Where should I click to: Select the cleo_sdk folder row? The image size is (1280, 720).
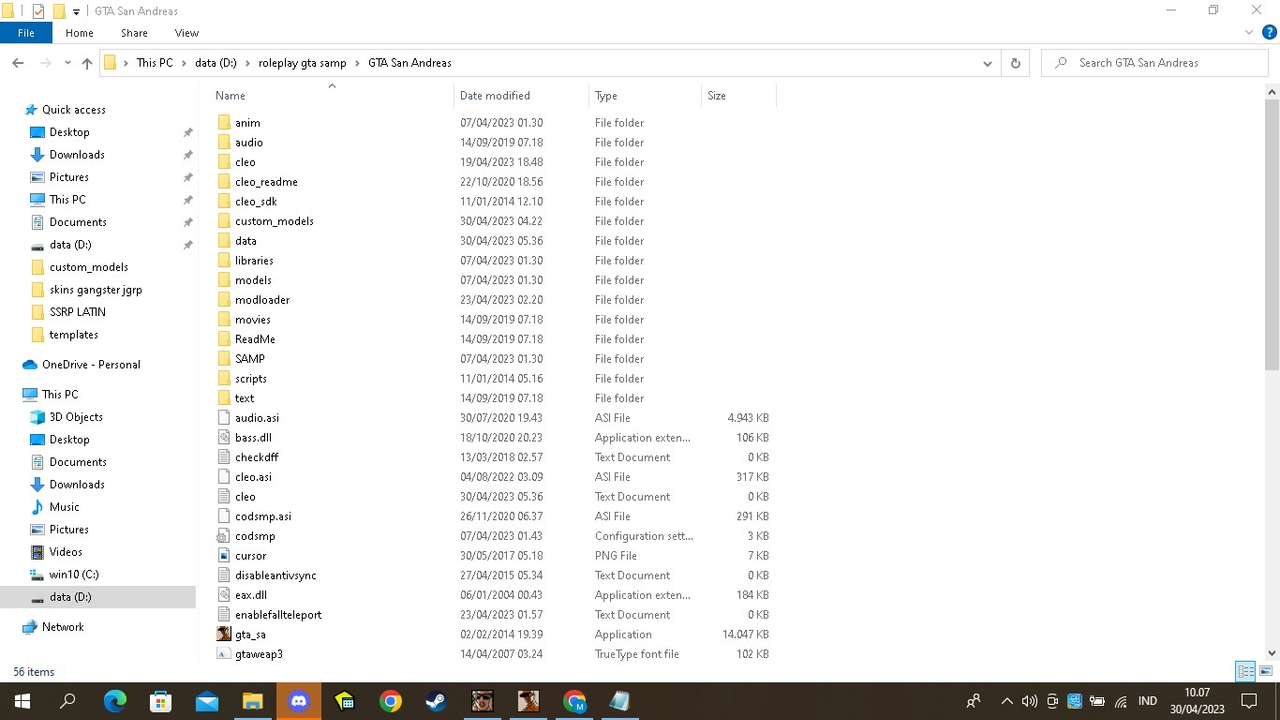(x=495, y=202)
